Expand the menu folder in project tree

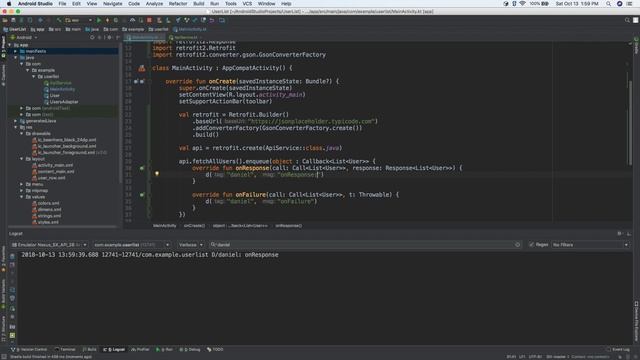point(22,184)
